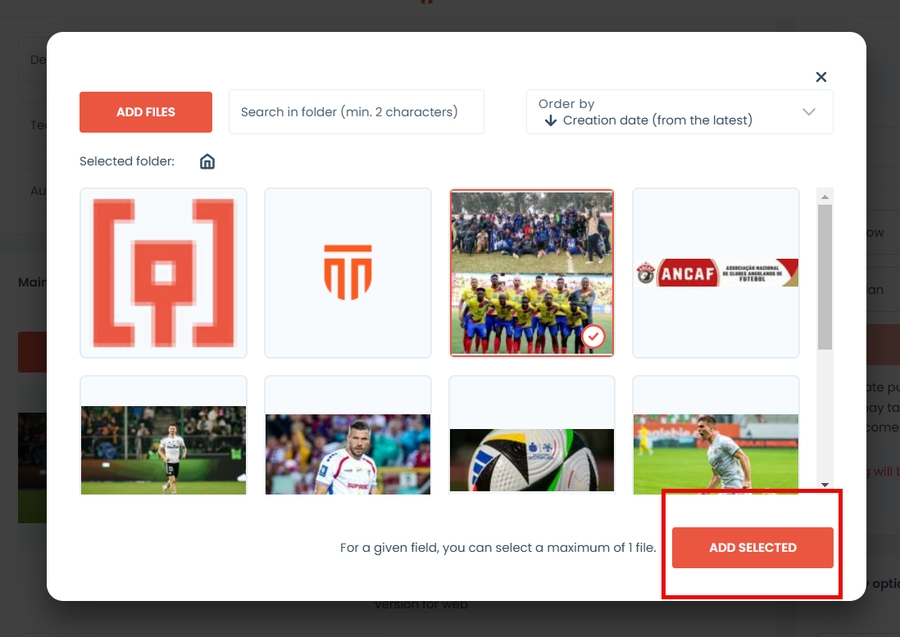This screenshot has width=900, height=637.
Task: Open the Order by dropdown
Action: [x=679, y=112]
